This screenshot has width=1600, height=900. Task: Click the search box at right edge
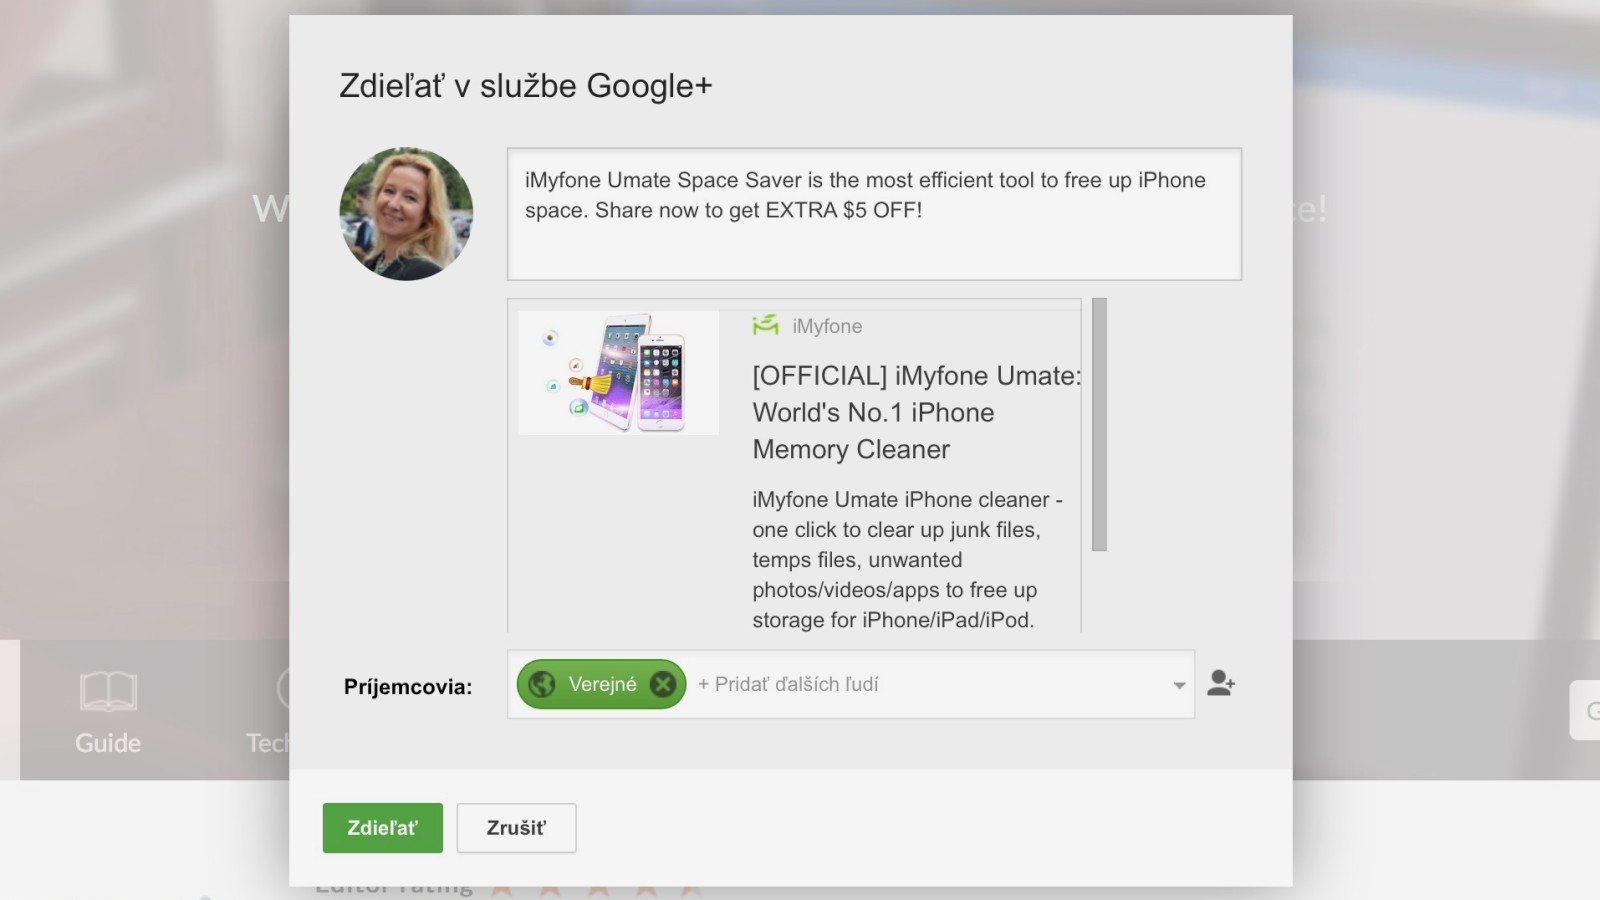coord(1585,710)
